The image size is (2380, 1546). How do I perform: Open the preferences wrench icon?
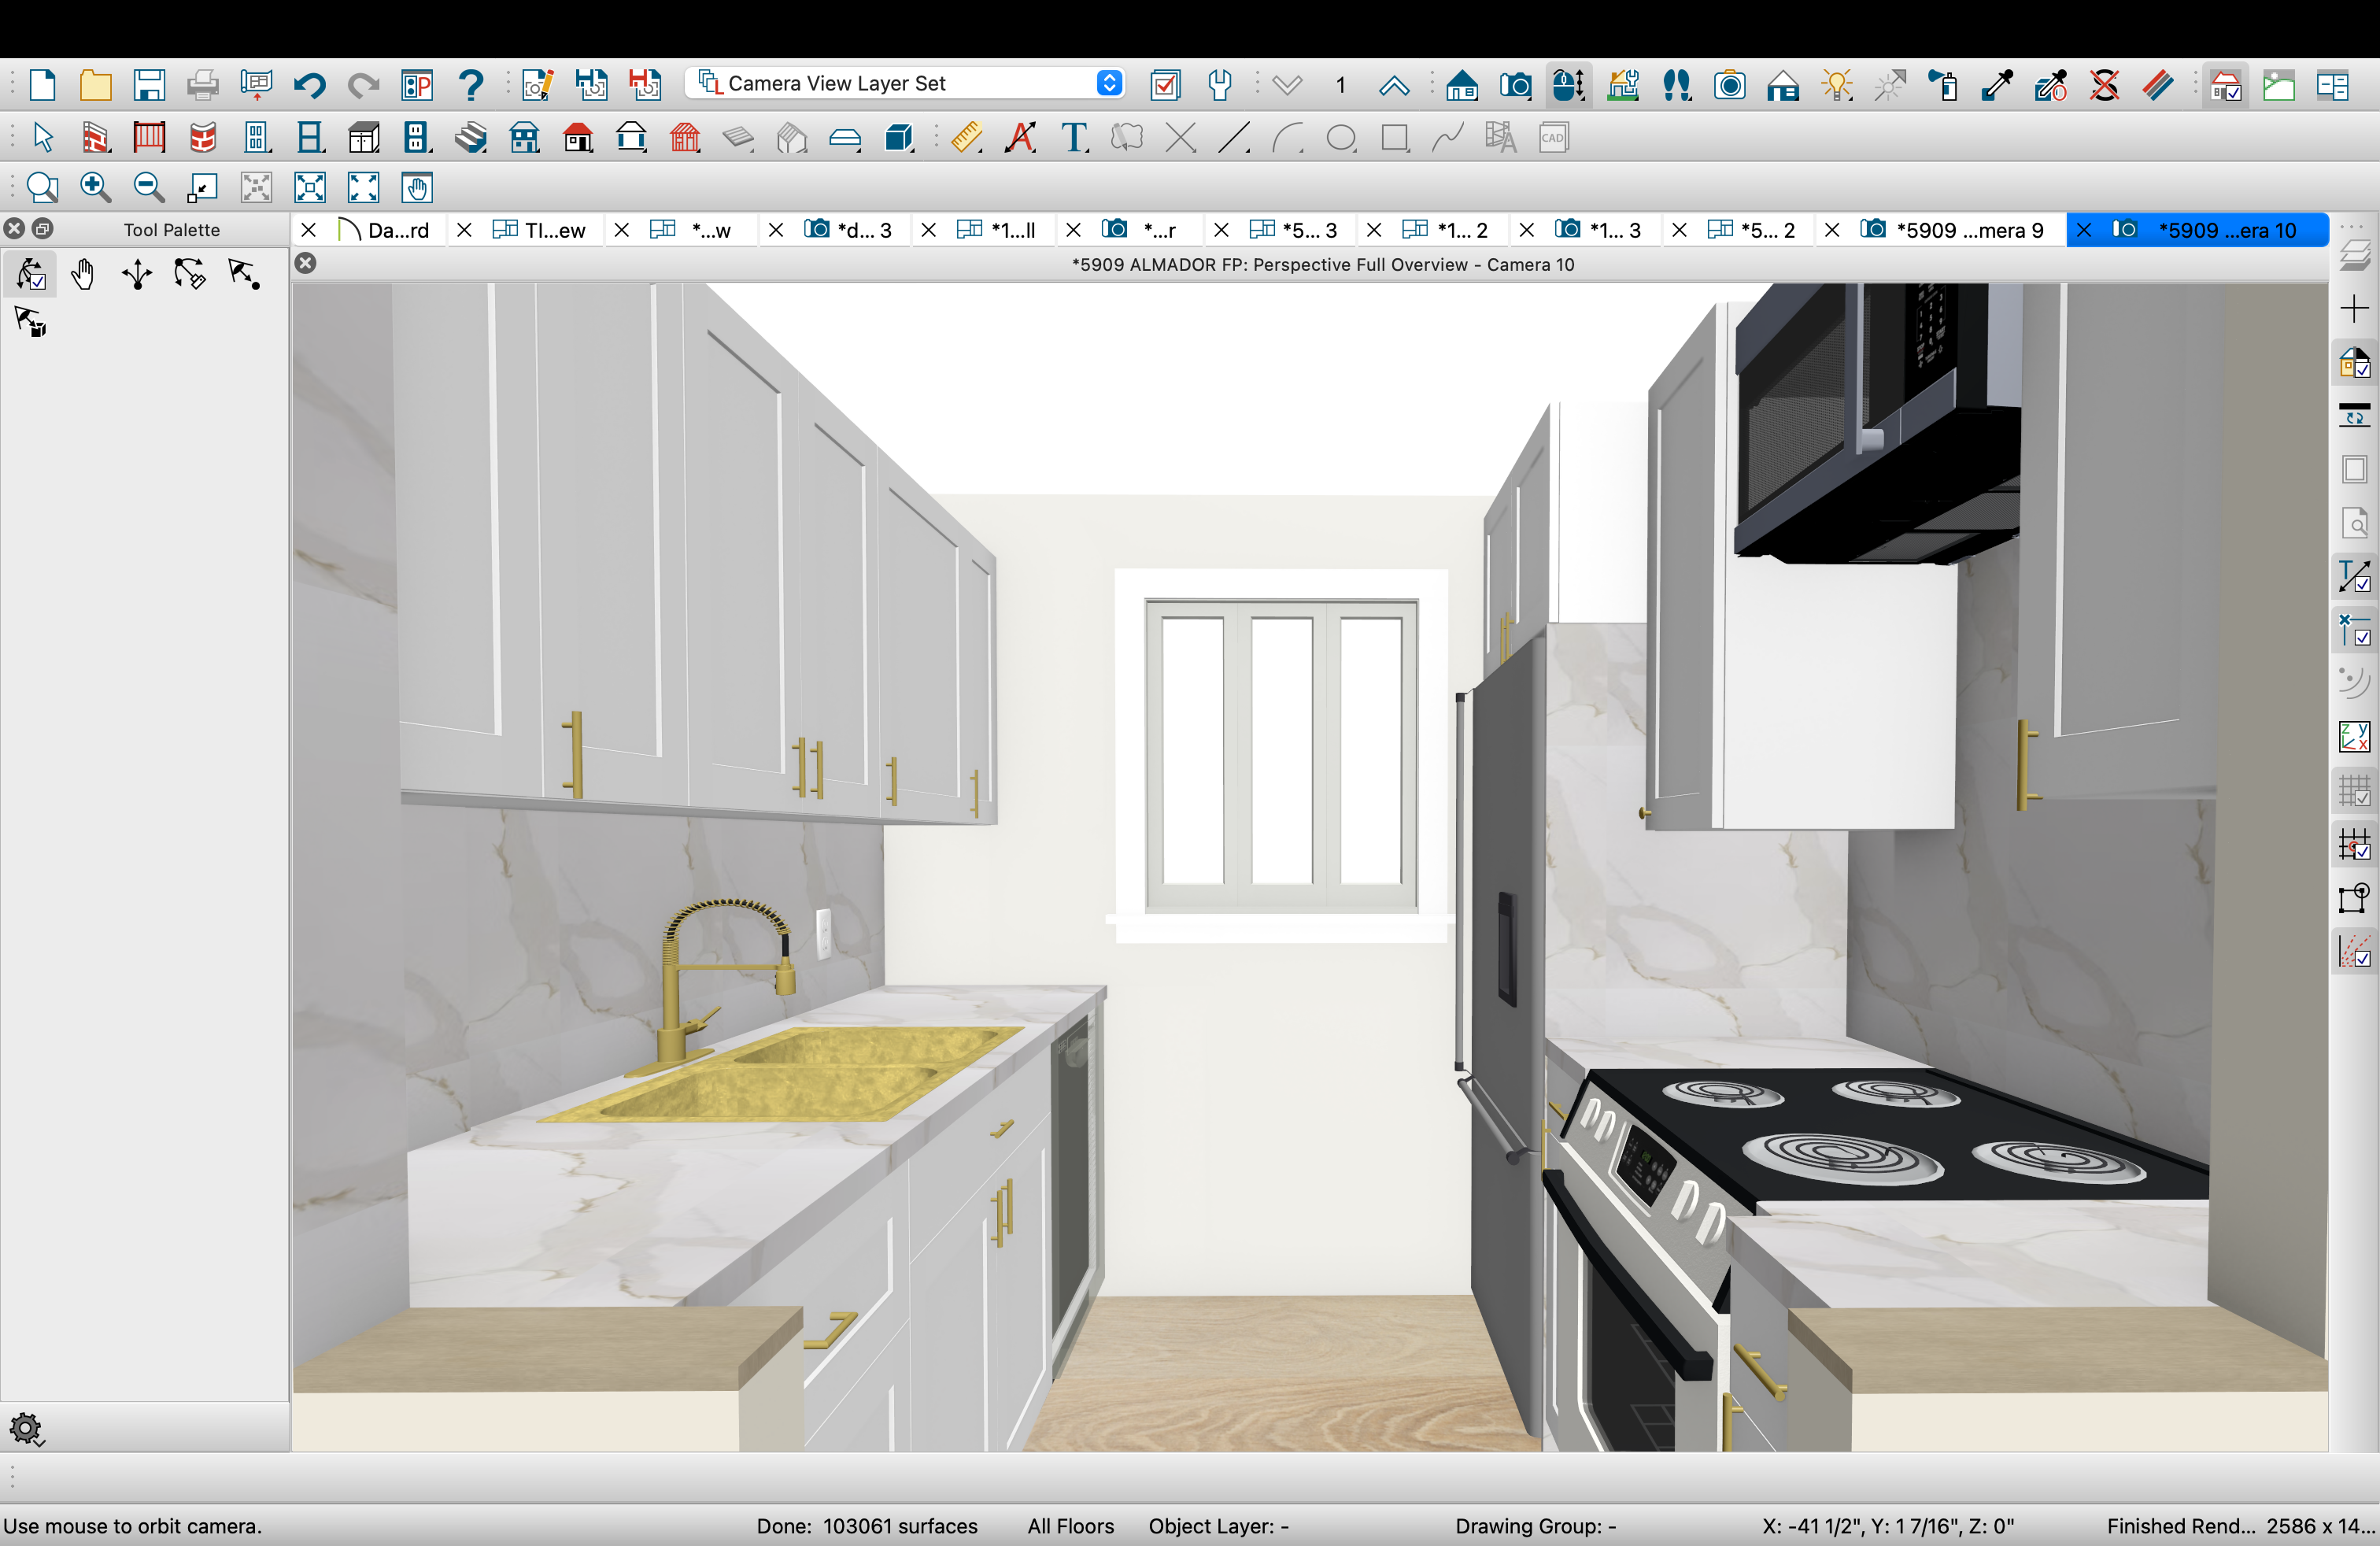(x=1219, y=85)
